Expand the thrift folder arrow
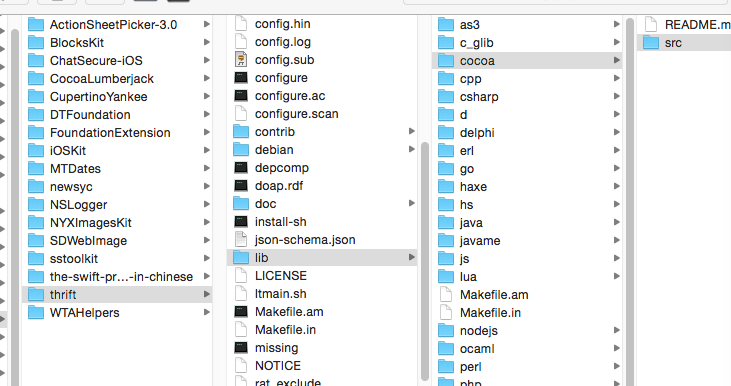The height and width of the screenshot is (386, 731). coord(207,294)
